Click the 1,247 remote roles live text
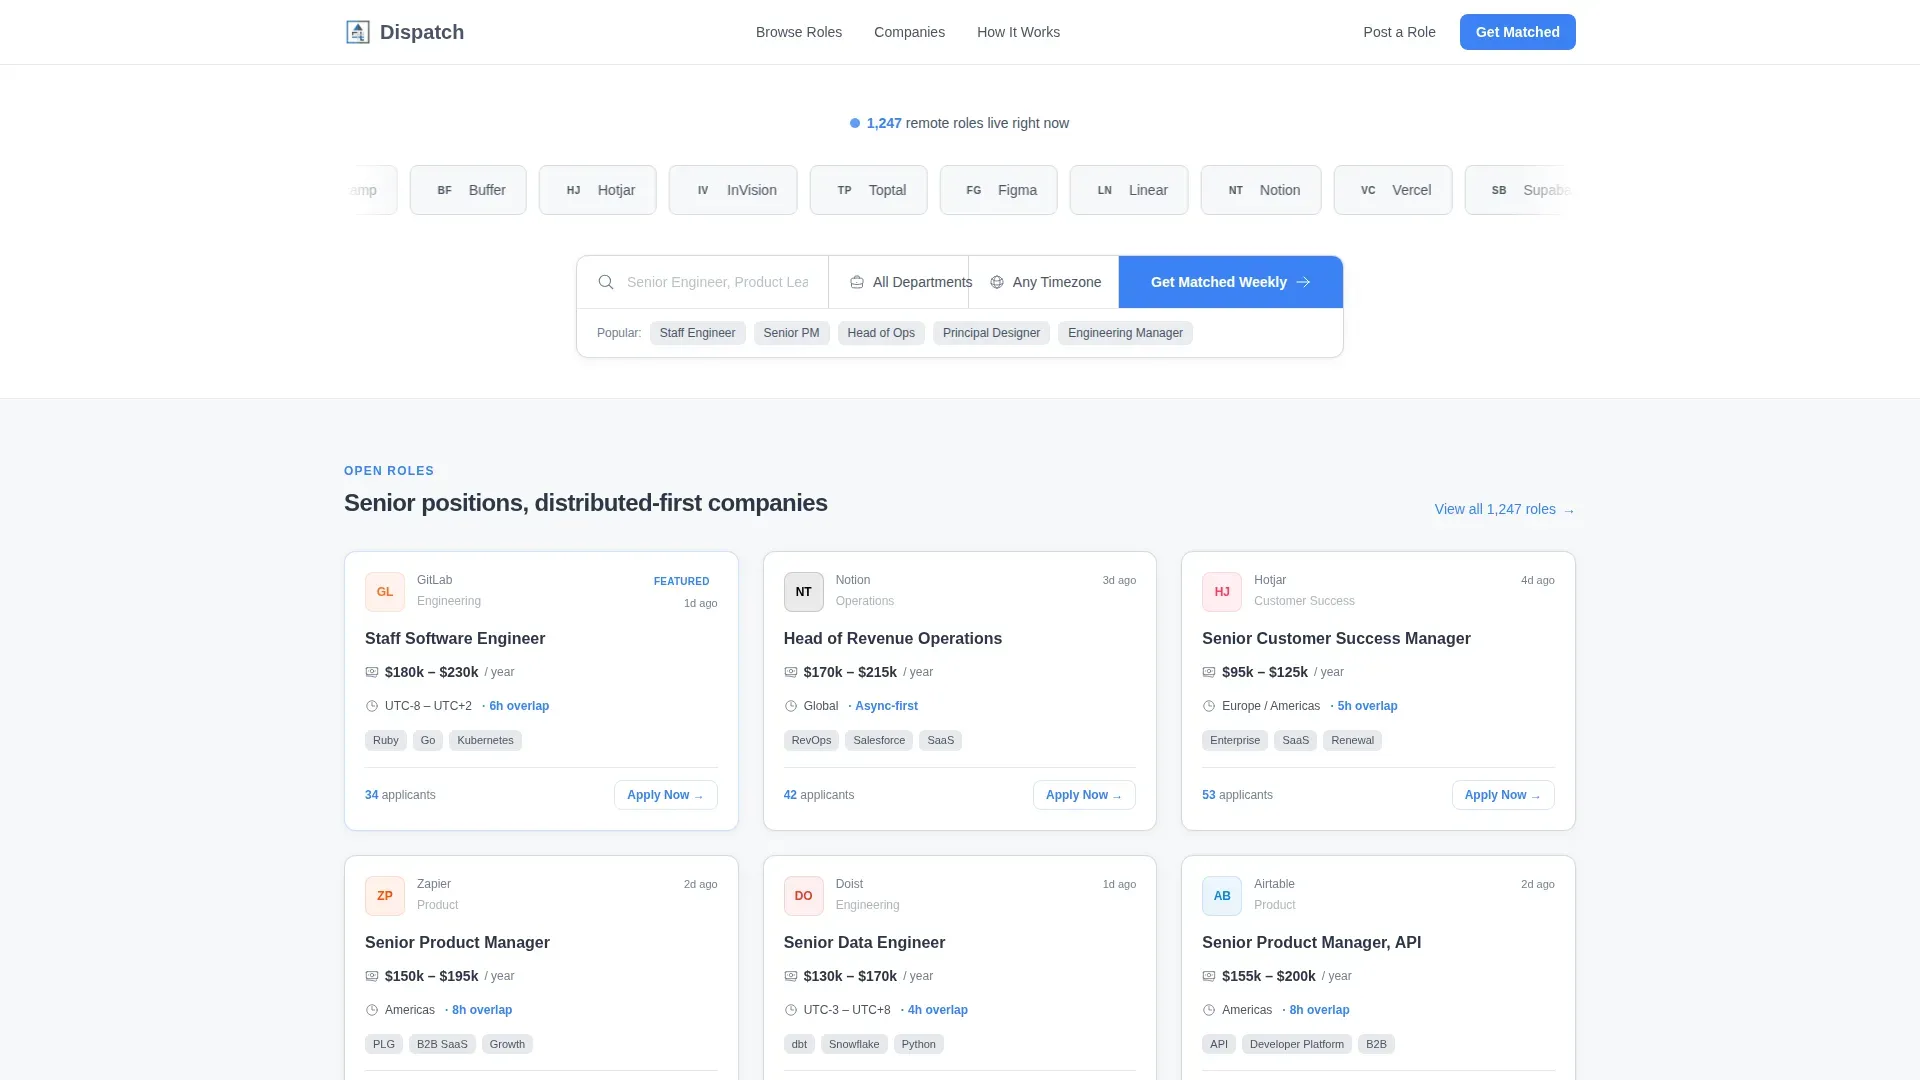The width and height of the screenshot is (1920, 1080). (968, 123)
